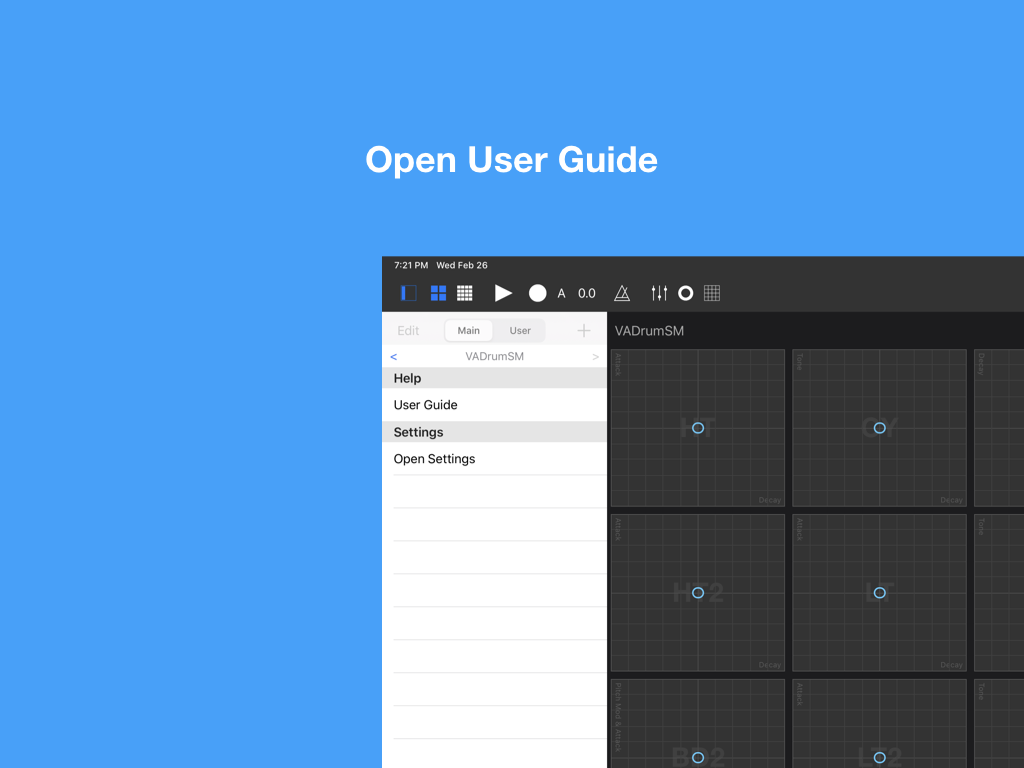
Task: Go to the next preset using the right chevron
Action: pyautogui.click(x=596, y=357)
